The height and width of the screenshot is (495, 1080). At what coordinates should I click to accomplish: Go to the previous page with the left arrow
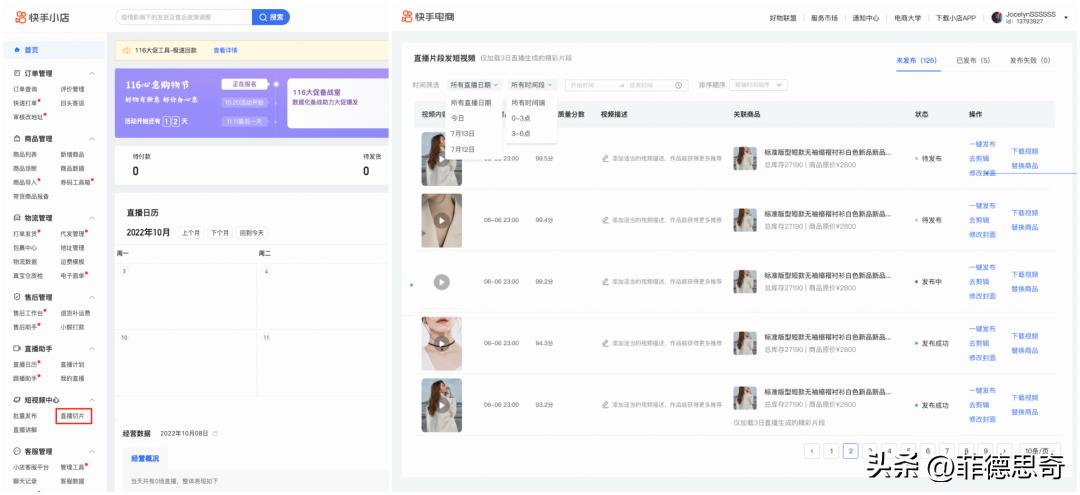pos(812,451)
